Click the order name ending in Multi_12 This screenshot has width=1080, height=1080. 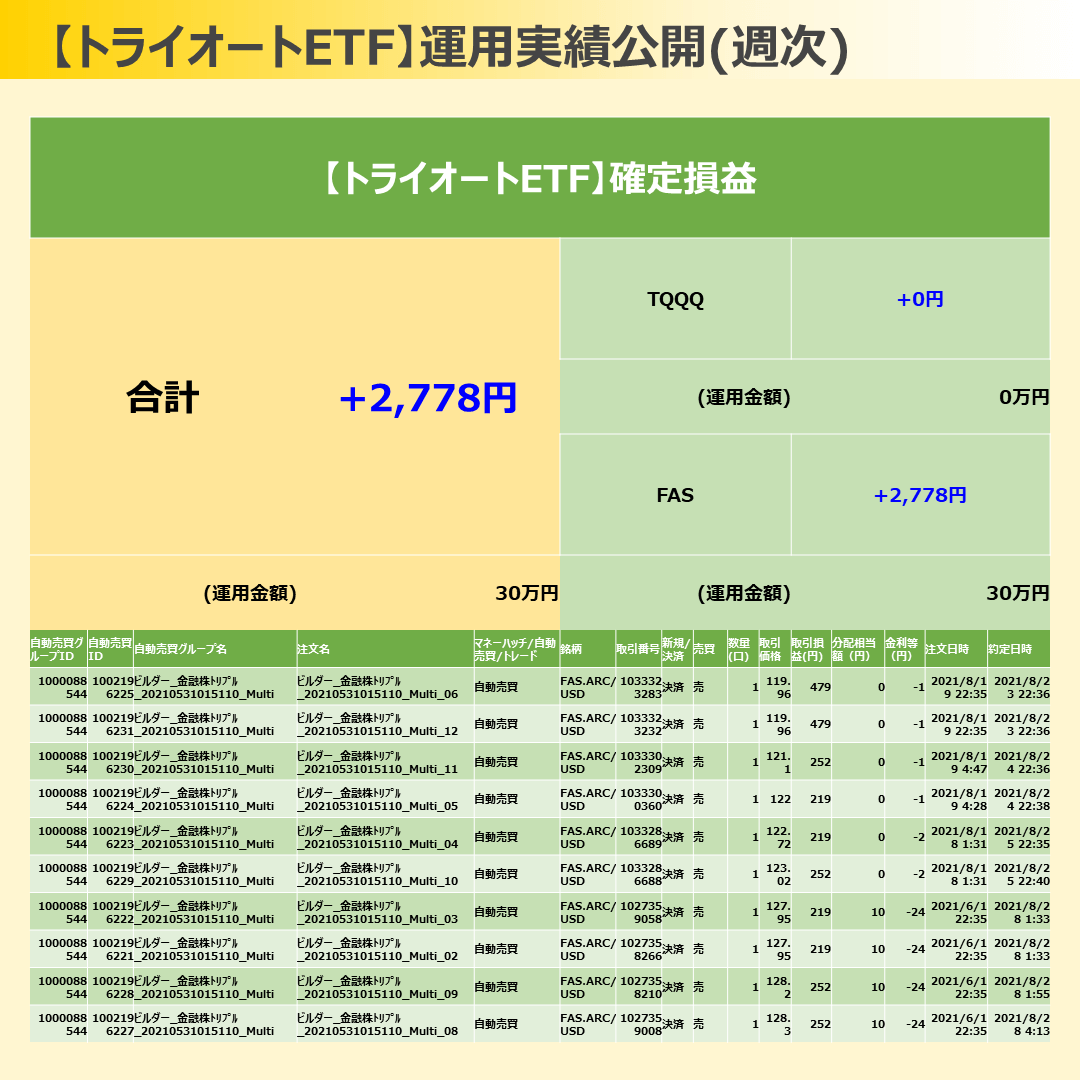378,724
